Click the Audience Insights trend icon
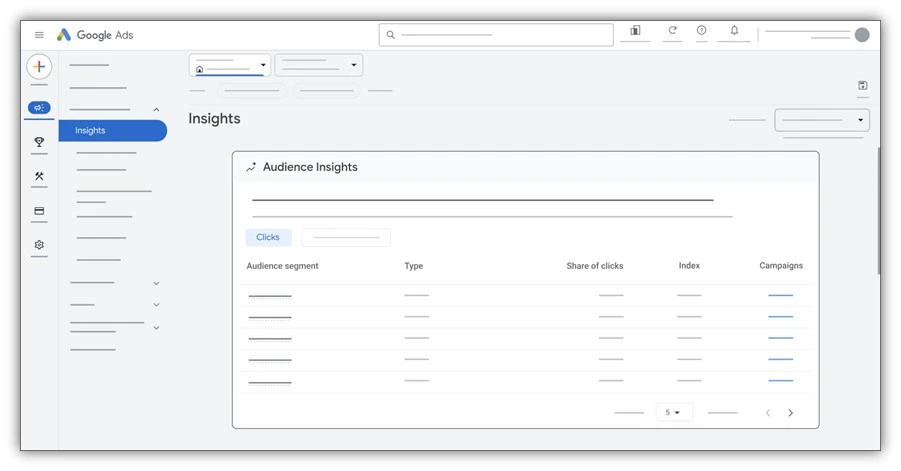Image resolution: width=901 pixels, height=471 pixels. pos(251,167)
